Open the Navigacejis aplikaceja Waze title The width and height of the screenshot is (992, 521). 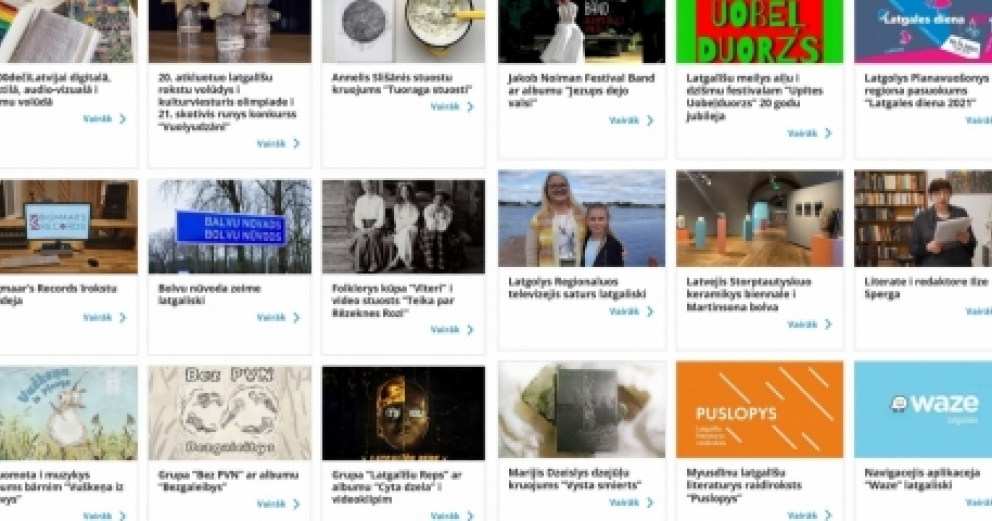922,479
